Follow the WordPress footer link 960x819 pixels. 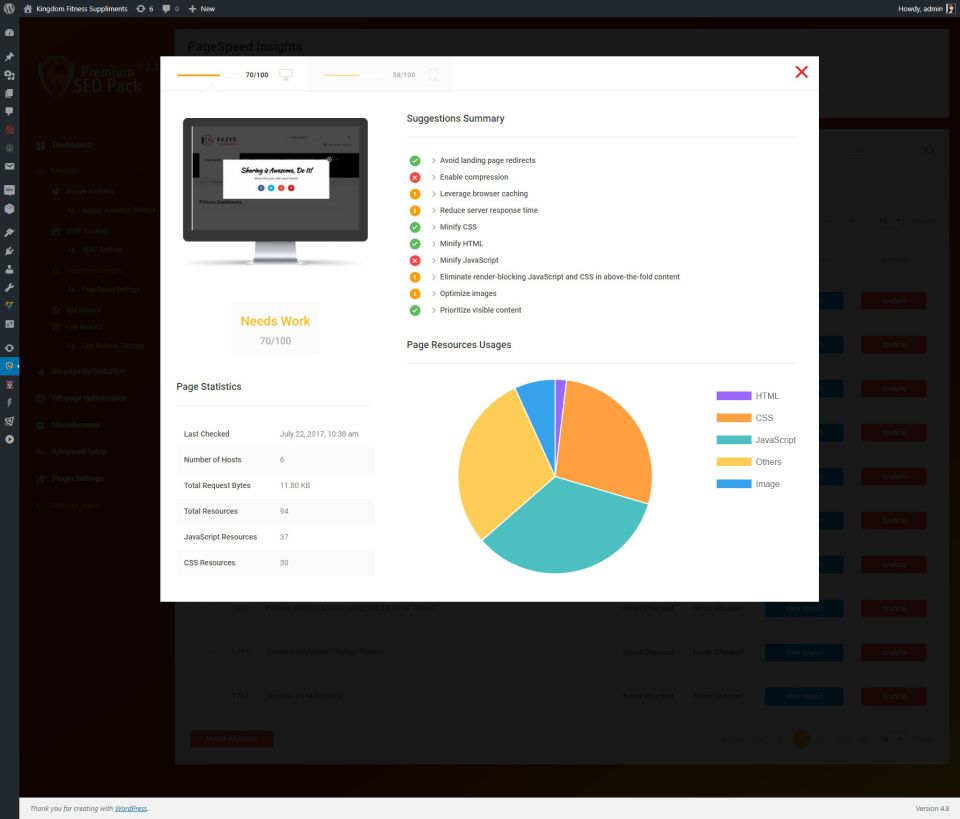tap(130, 808)
